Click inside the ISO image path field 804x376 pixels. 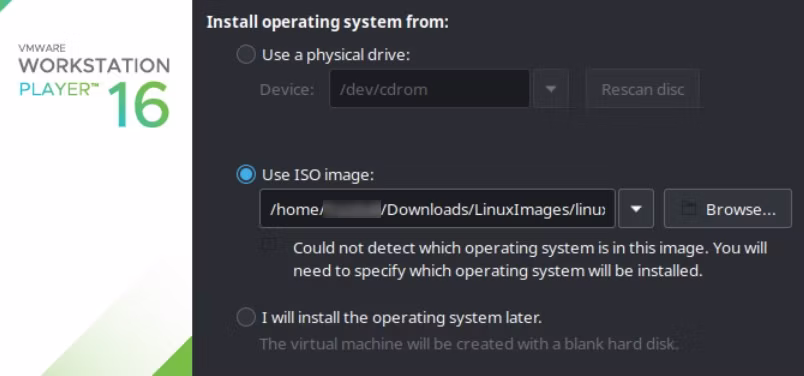(x=437, y=209)
